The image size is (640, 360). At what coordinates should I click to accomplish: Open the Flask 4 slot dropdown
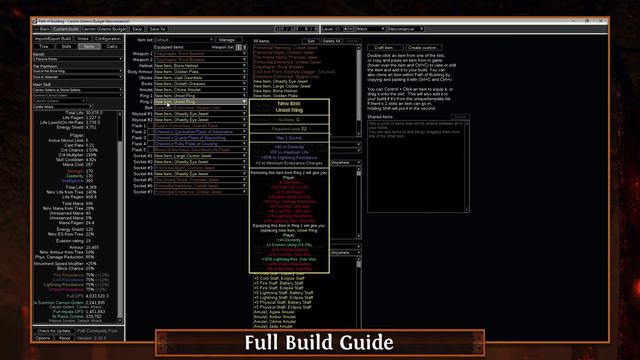click(x=200, y=144)
